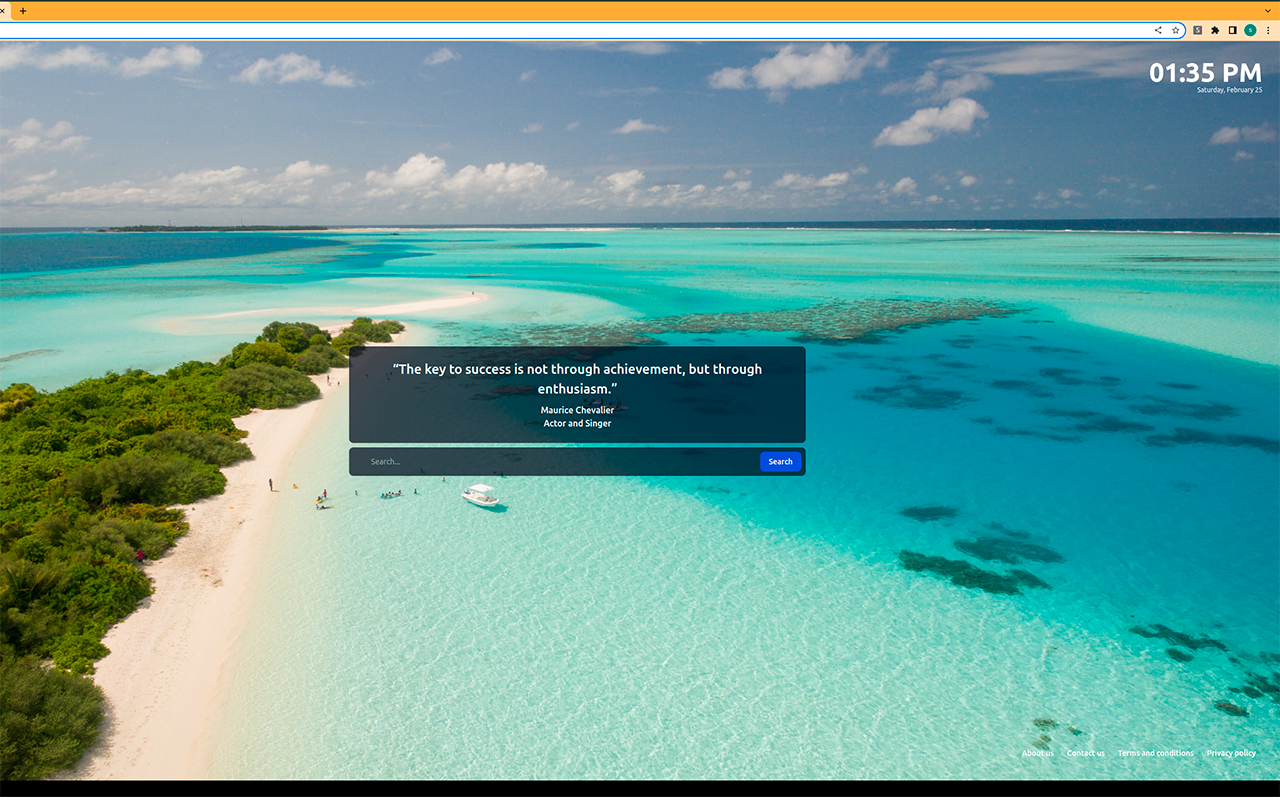Image resolution: width=1280 pixels, height=800 pixels.
Task: Click the Saturday, February 25 date text
Action: coord(1229,90)
